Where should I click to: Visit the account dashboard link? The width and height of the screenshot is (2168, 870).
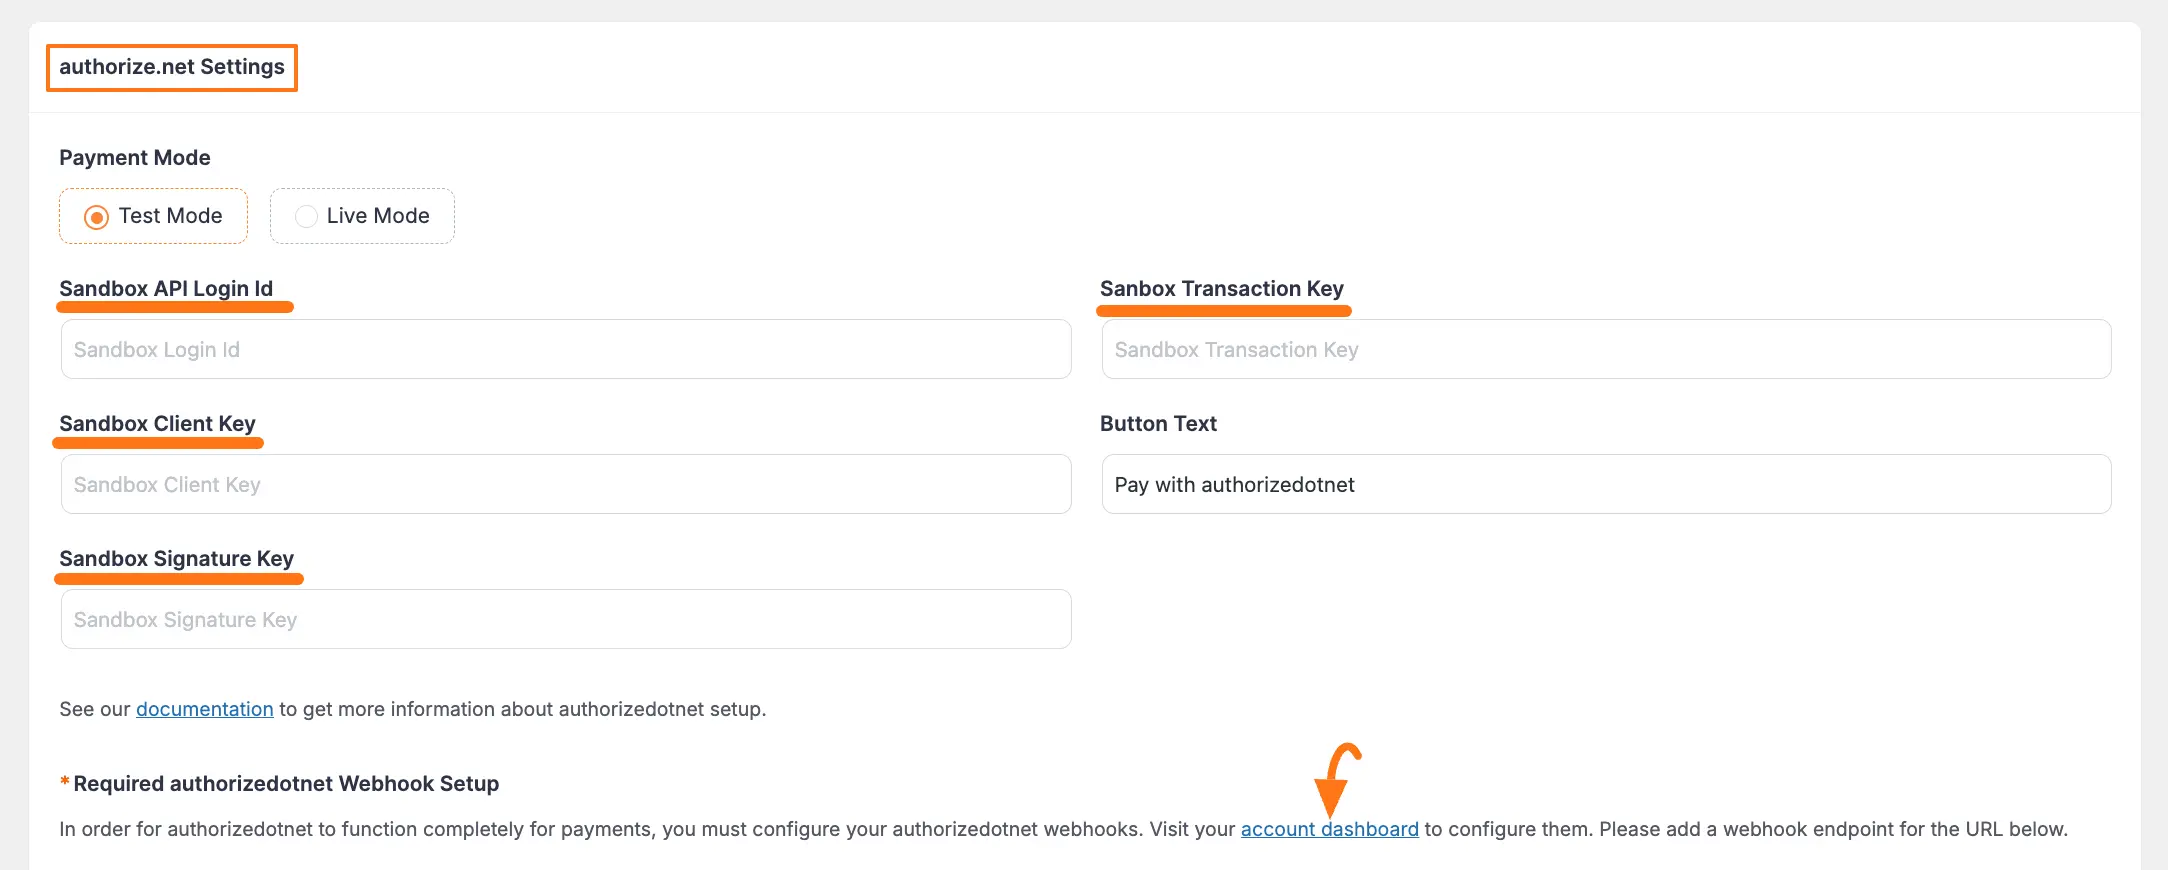(x=1329, y=830)
